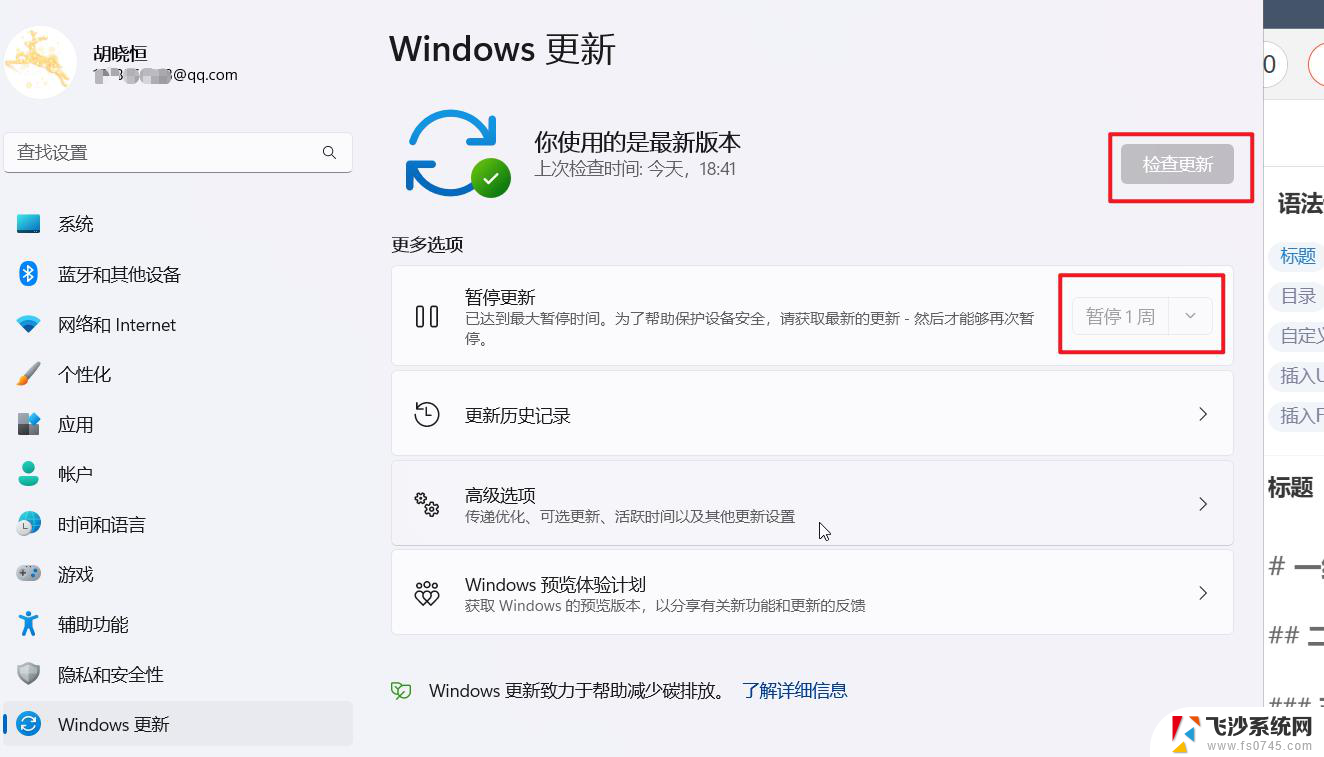Image resolution: width=1324 pixels, height=757 pixels.
Task: Click the large update status sync icon
Action: [457, 154]
